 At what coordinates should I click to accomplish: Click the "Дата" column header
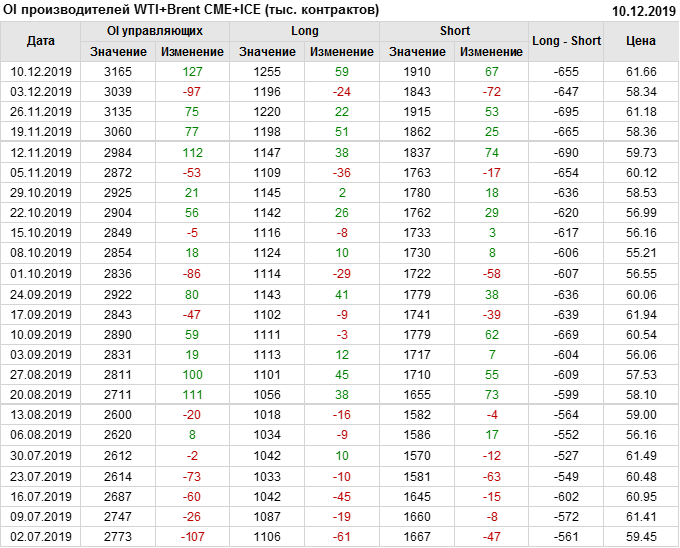(x=41, y=41)
